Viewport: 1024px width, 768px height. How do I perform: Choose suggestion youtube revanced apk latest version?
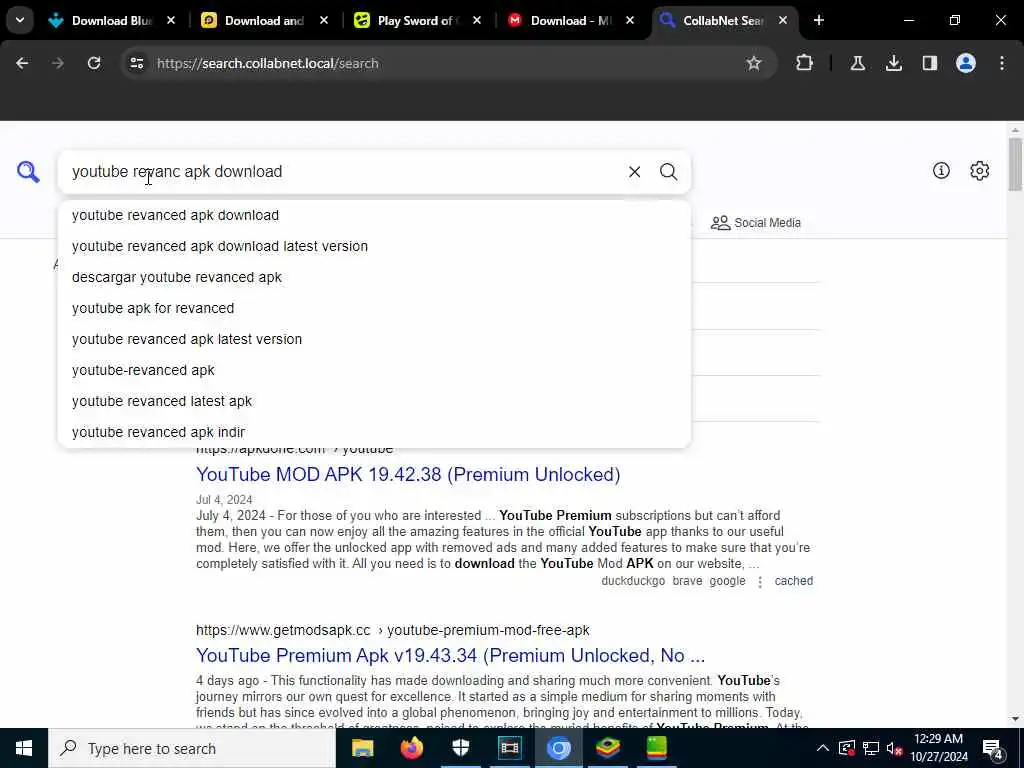[x=374, y=339]
